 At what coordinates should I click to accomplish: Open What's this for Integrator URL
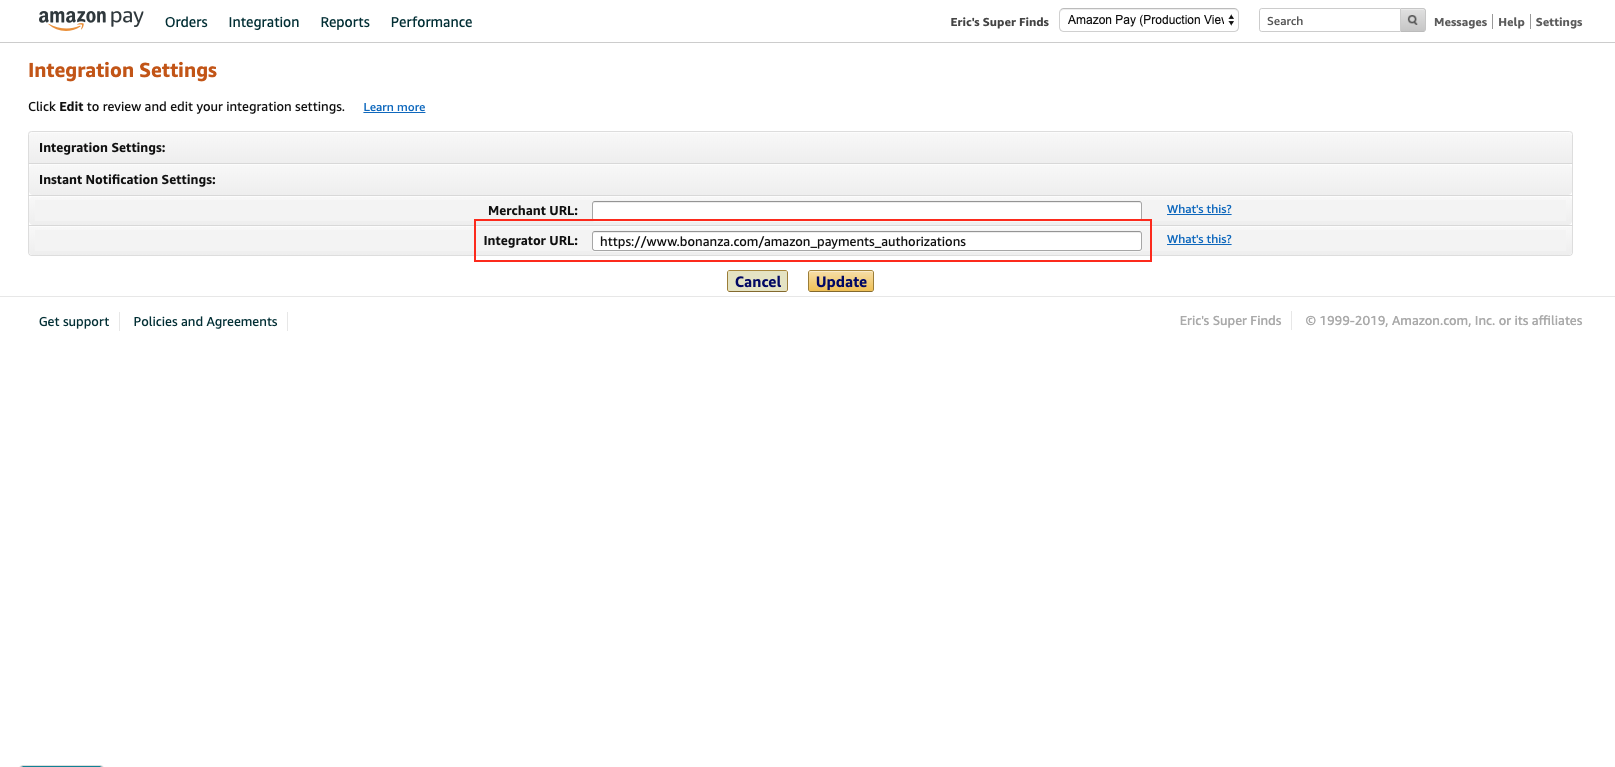1199,239
